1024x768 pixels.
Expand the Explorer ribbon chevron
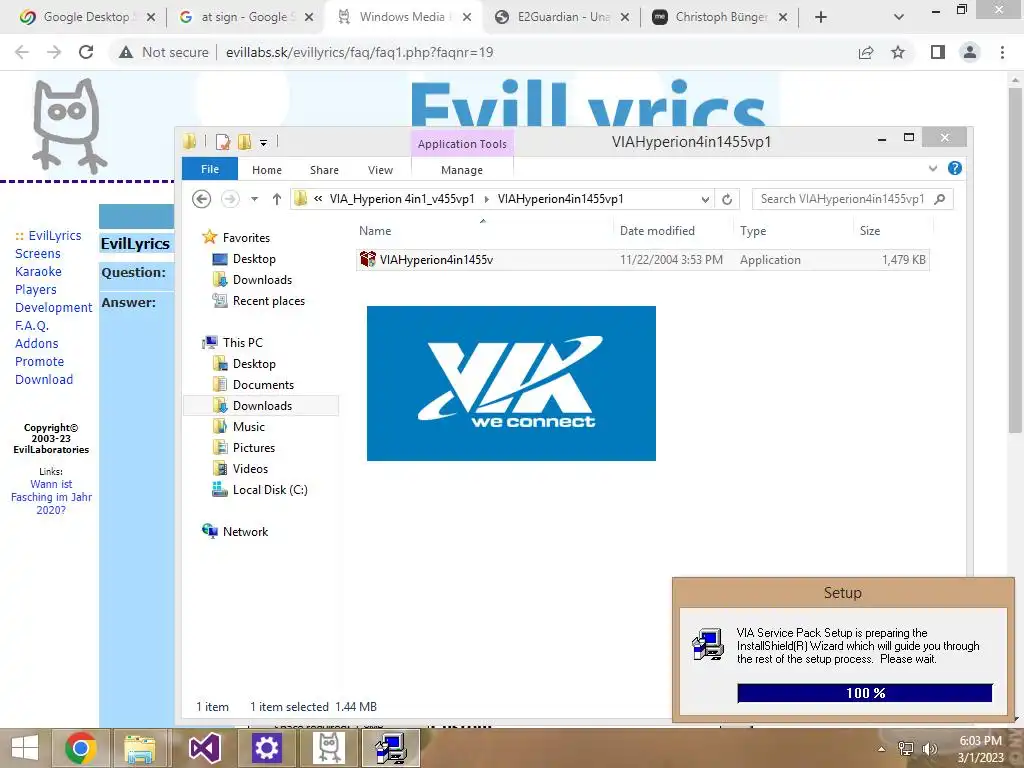pyautogui.click(x=933, y=168)
